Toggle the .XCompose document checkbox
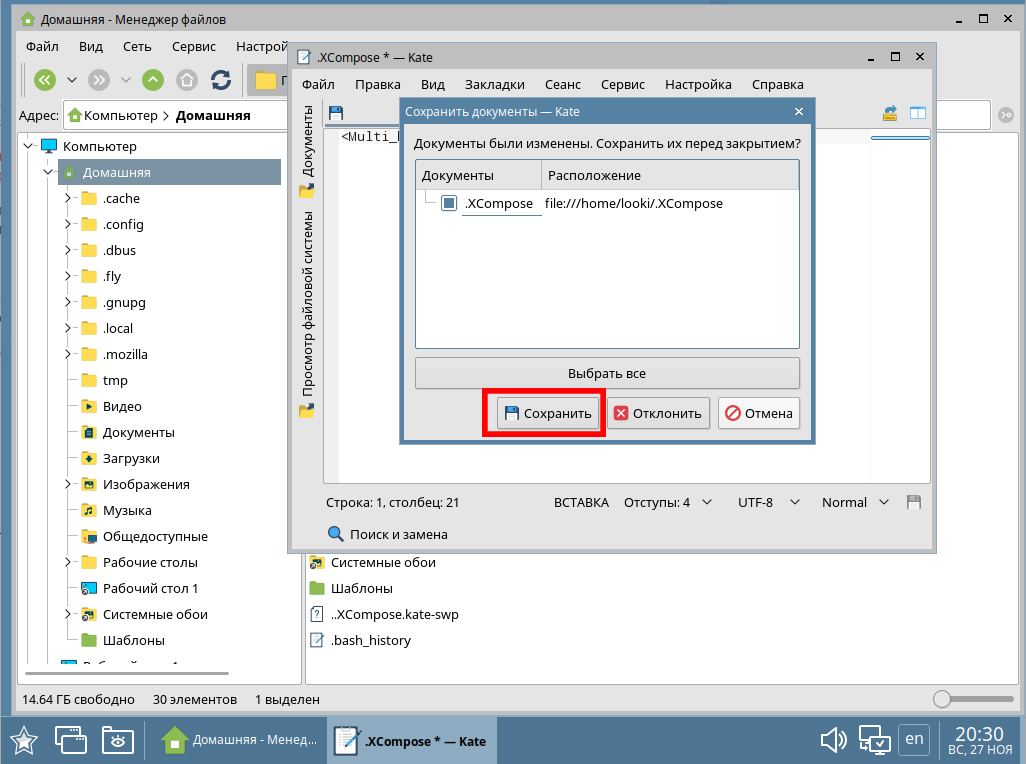The image size is (1026, 764). [x=449, y=203]
